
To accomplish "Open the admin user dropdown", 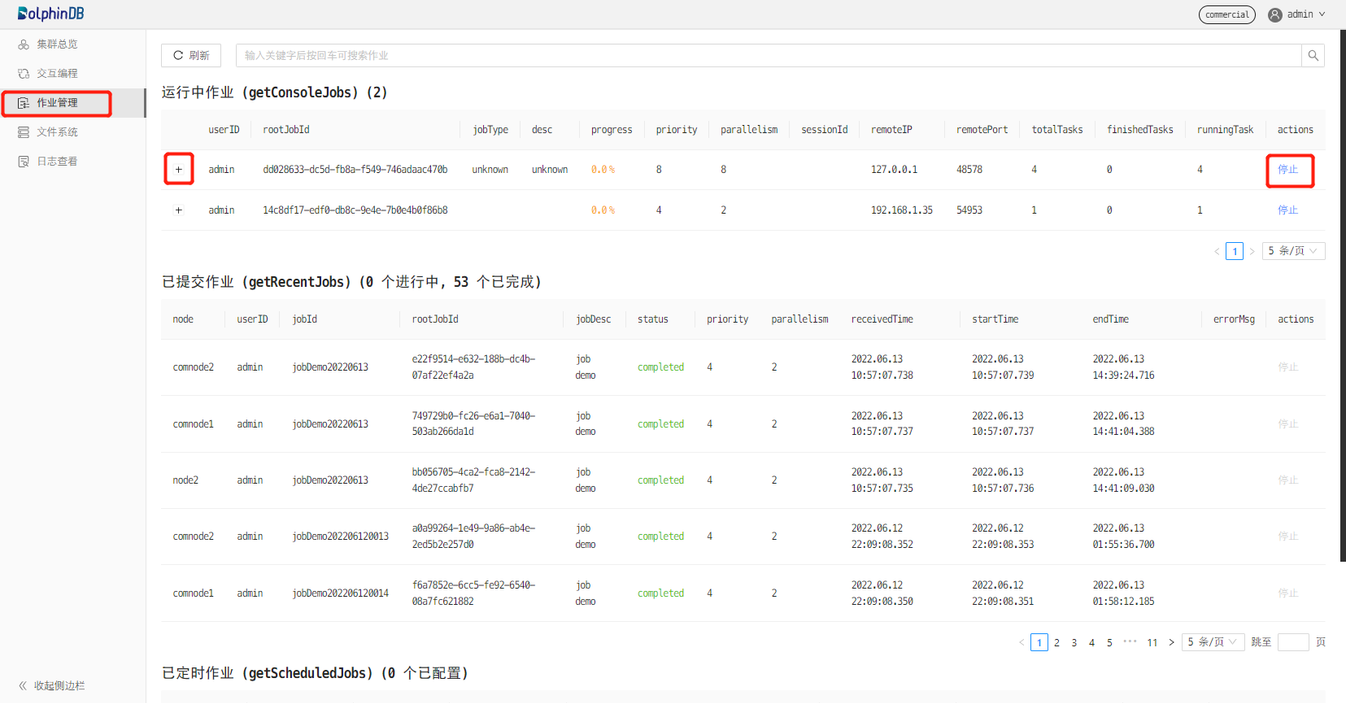I will (1297, 15).
